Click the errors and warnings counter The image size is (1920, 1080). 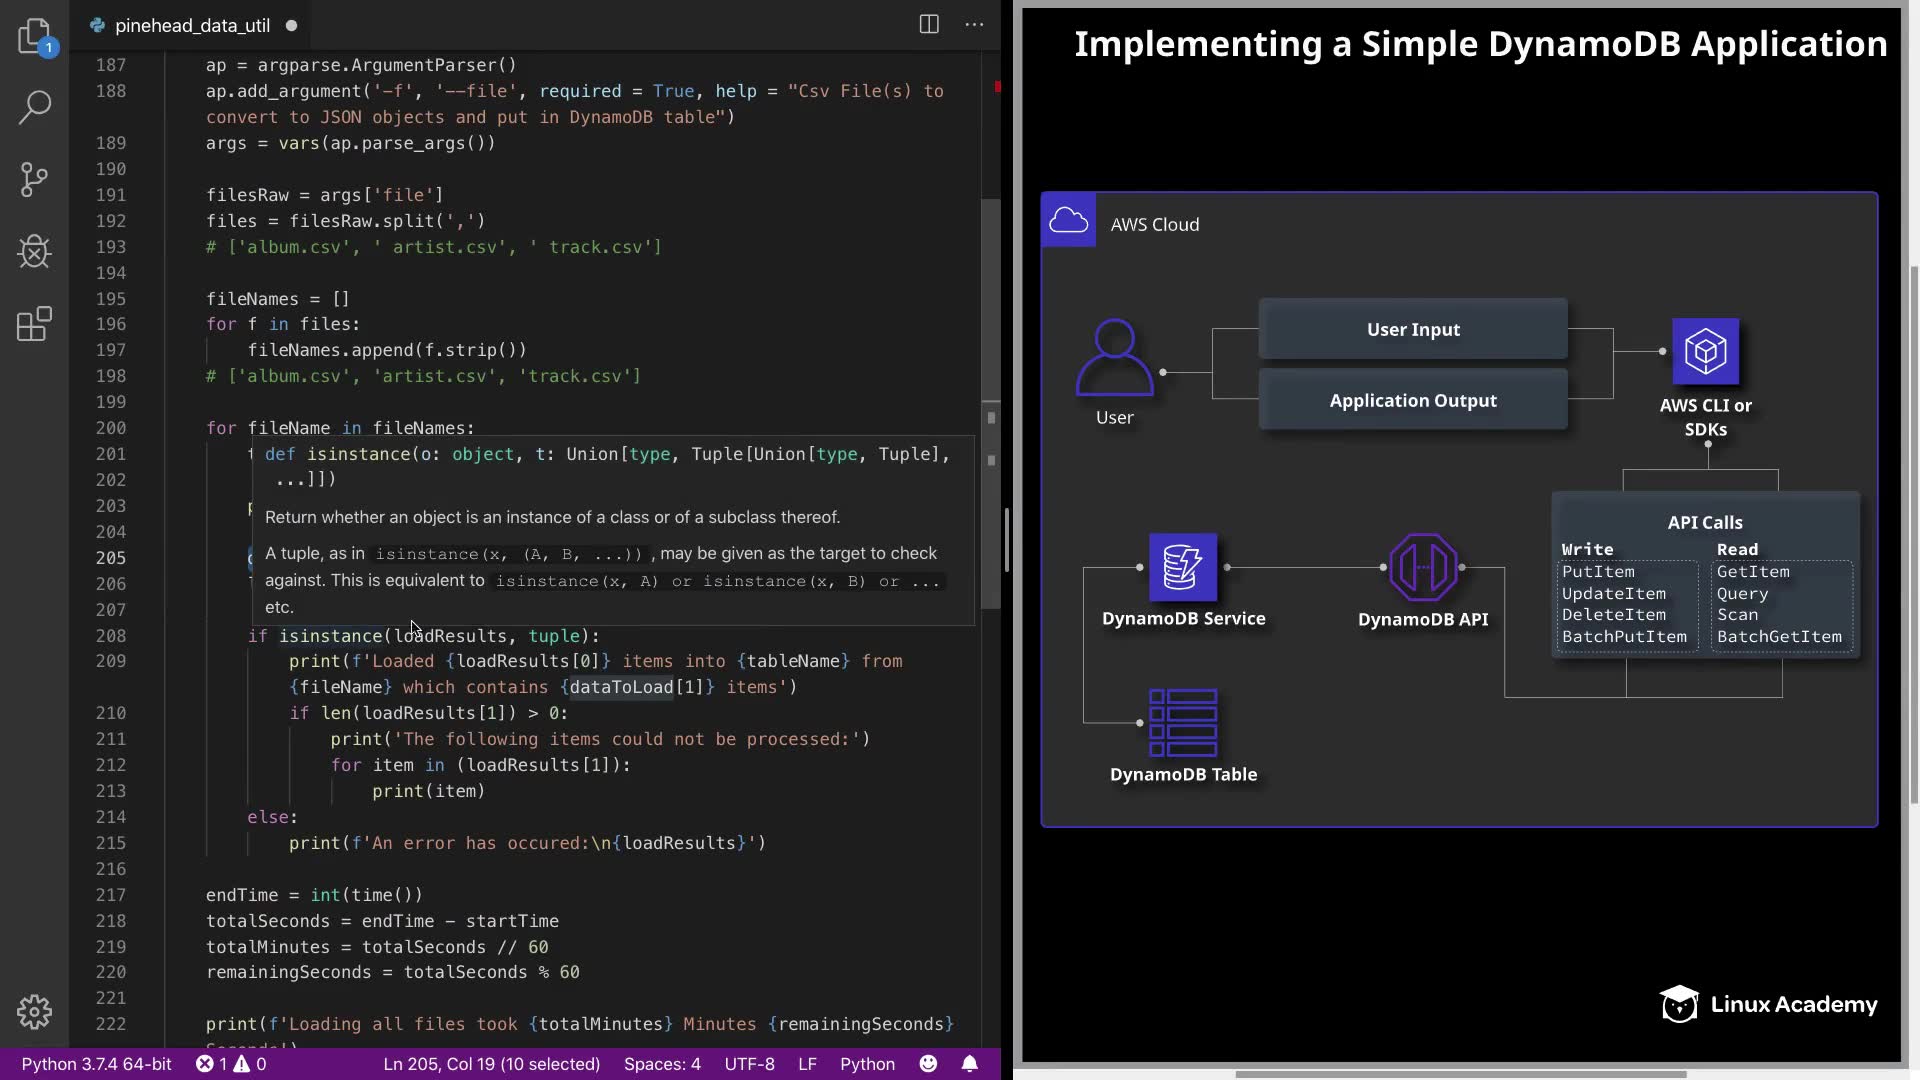(231, 1064)
